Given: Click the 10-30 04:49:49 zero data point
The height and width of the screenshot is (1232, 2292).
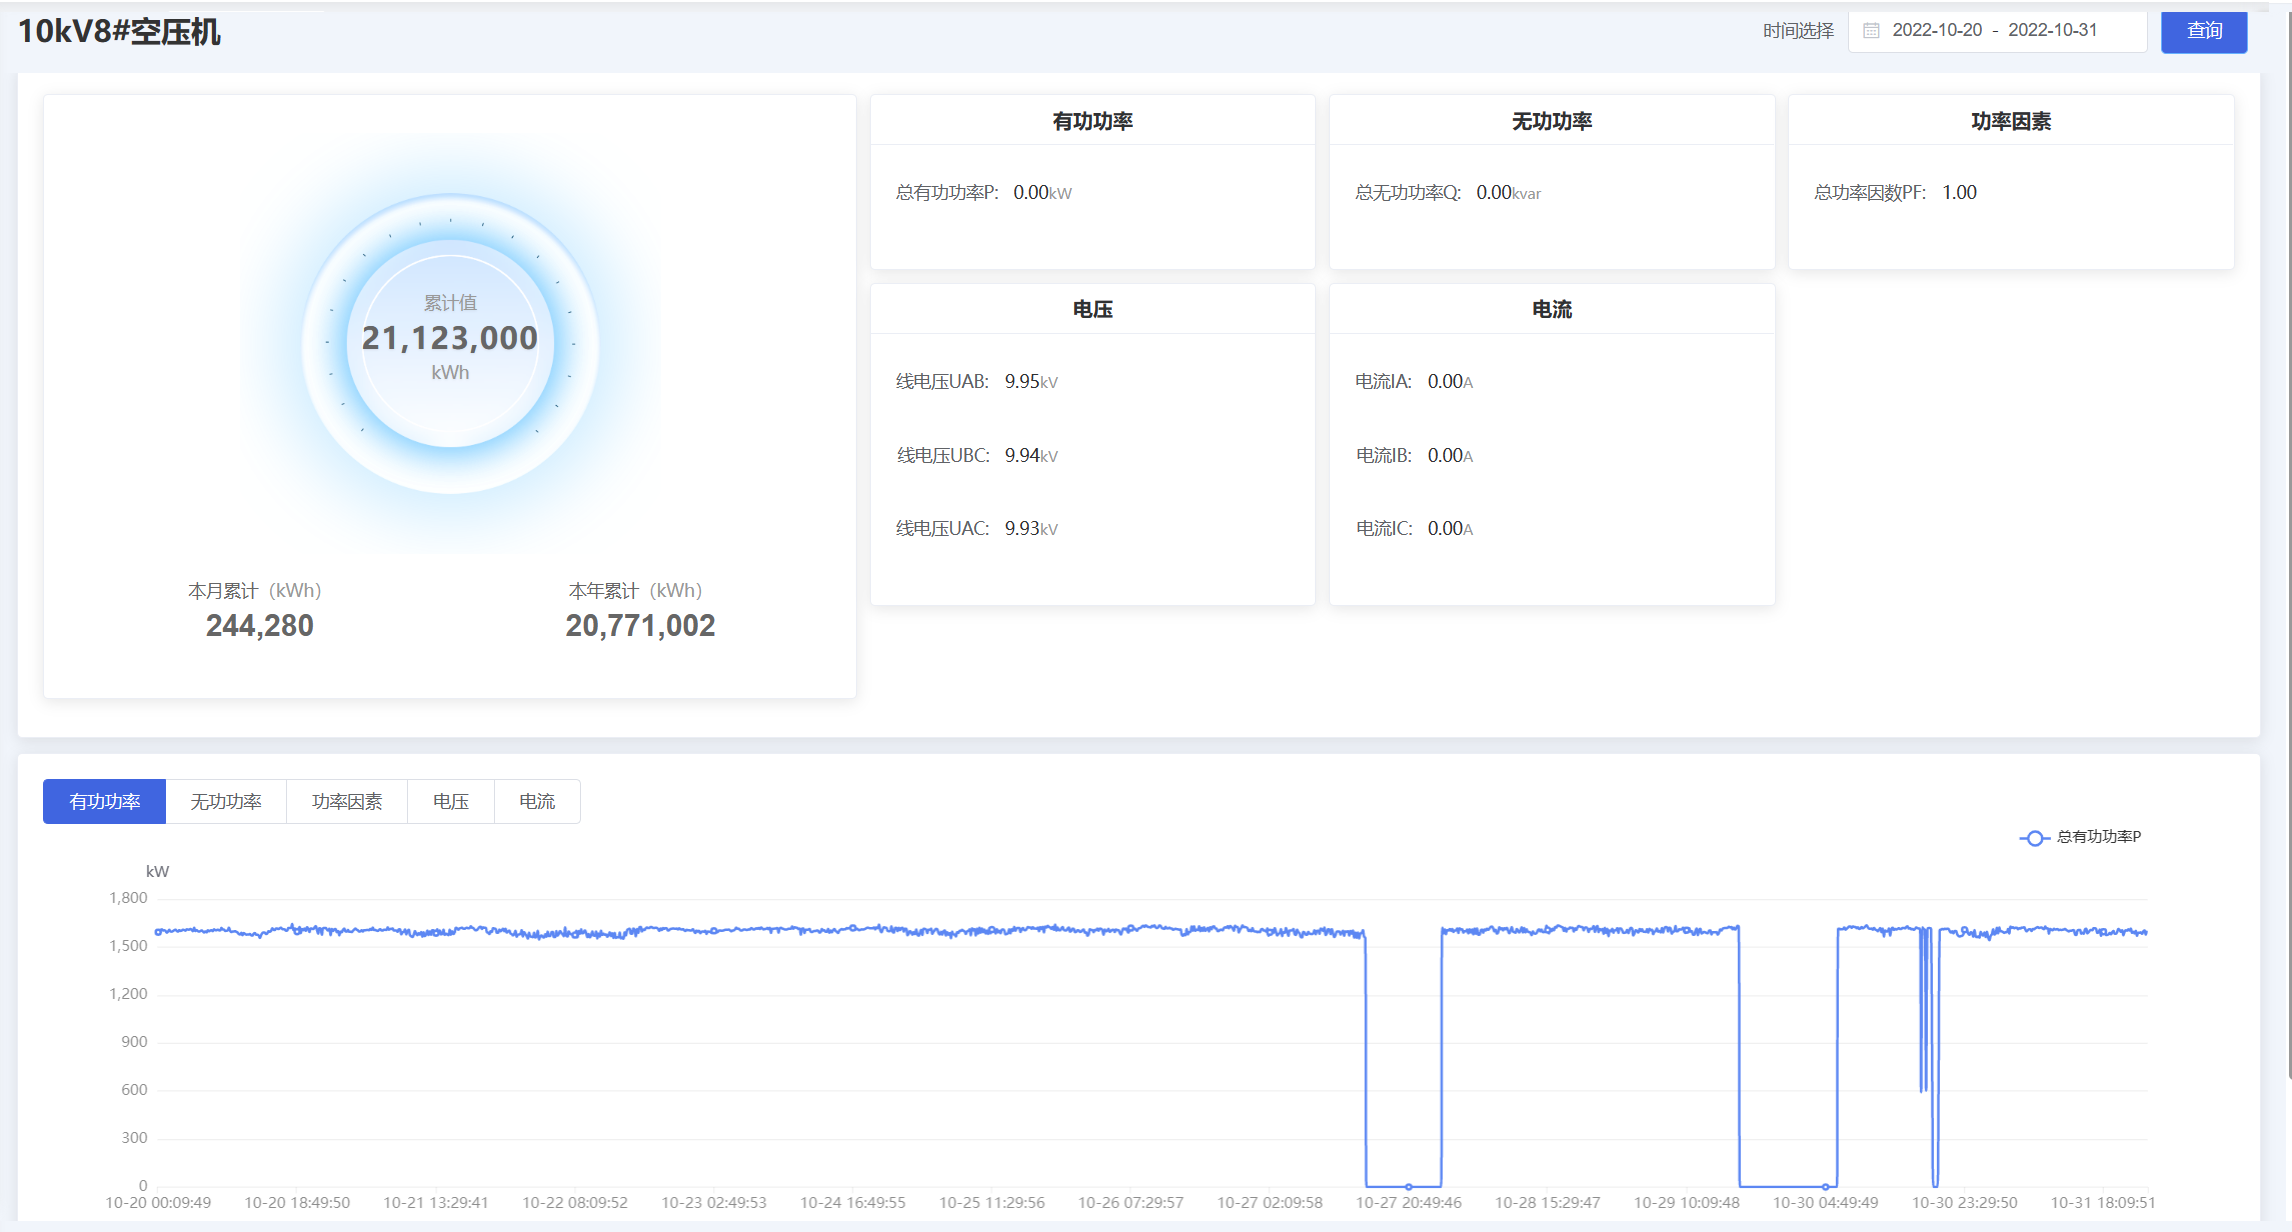Looking at the screenshot, I should point(1826,1186).
